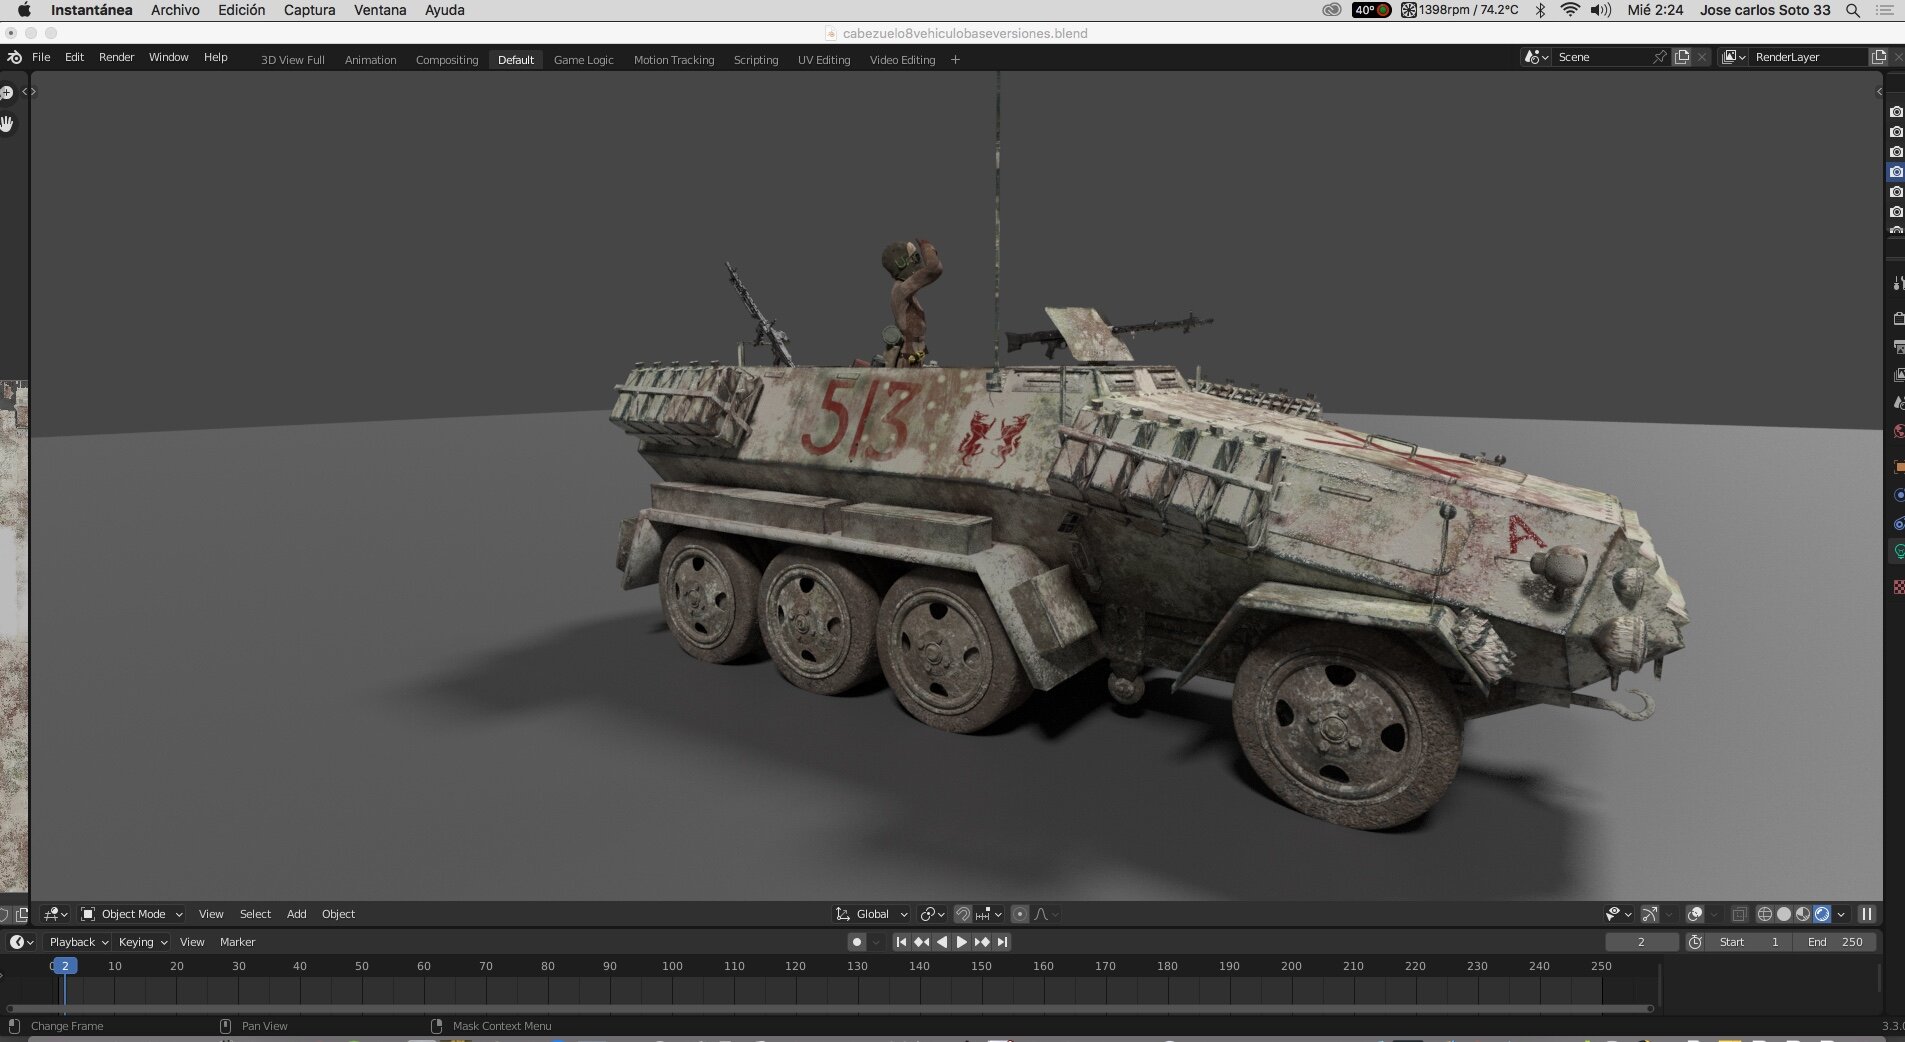
Task: Add a new workspace with plus button
Action: point(955,60)
